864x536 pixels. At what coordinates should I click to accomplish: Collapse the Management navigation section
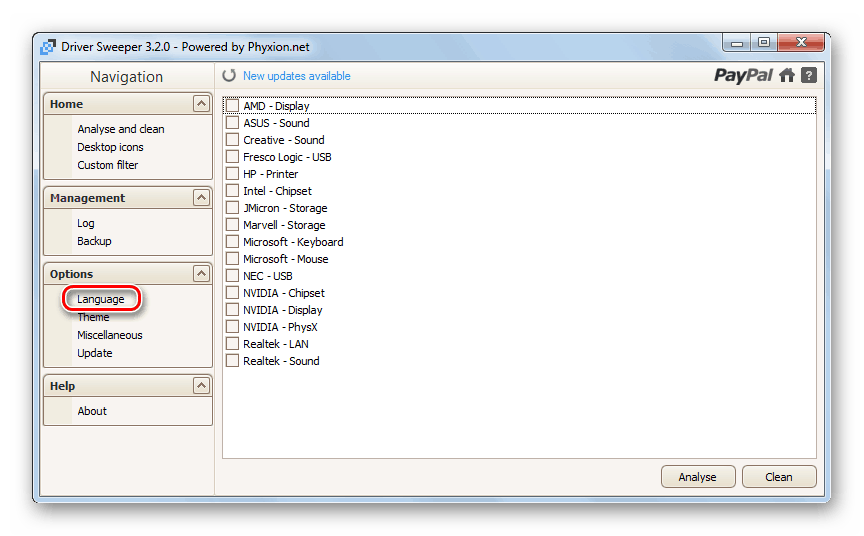[201, 197]
